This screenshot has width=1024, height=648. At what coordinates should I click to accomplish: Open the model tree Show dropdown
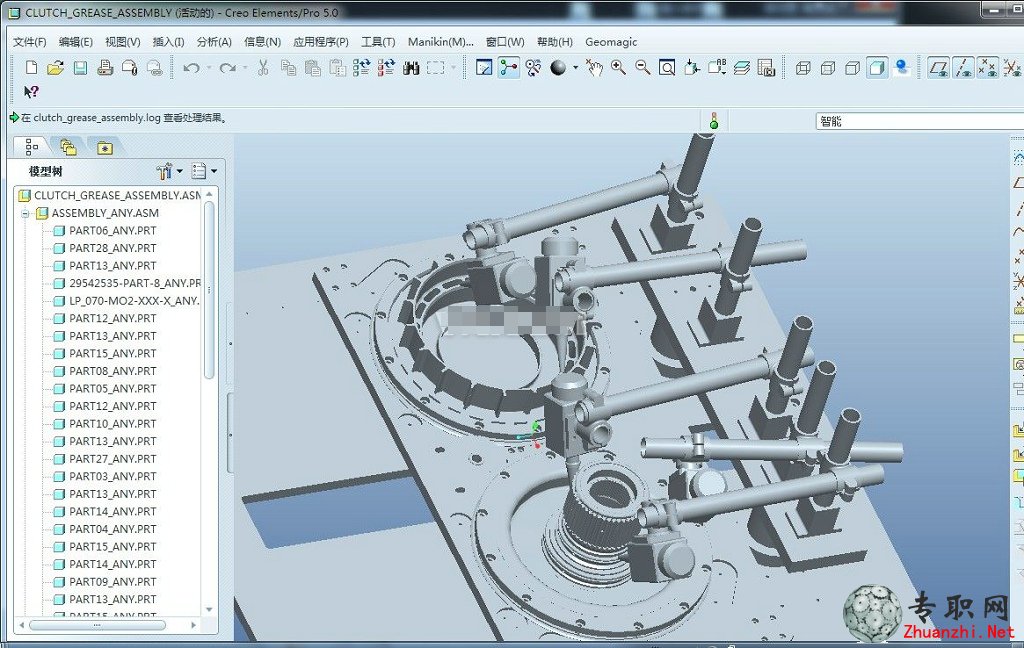pyautogui.click(x=204, y=171)
